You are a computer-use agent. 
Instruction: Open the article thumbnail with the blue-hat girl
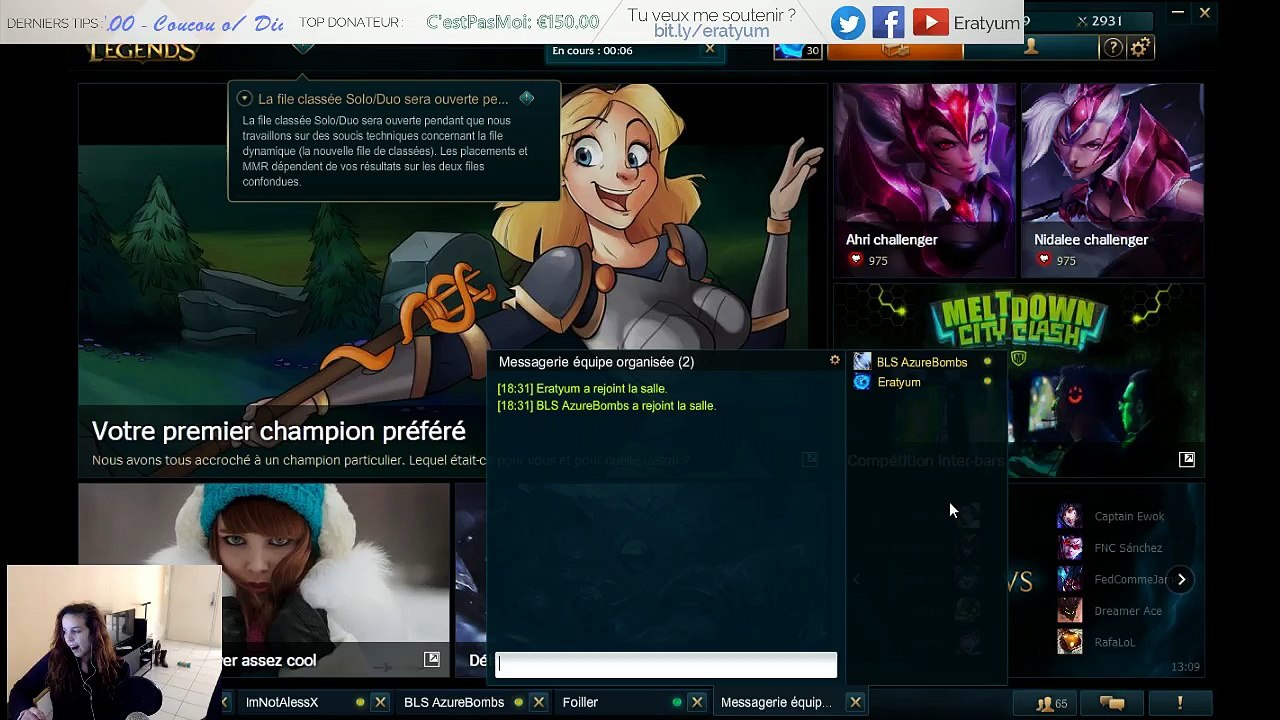(264, 580)
